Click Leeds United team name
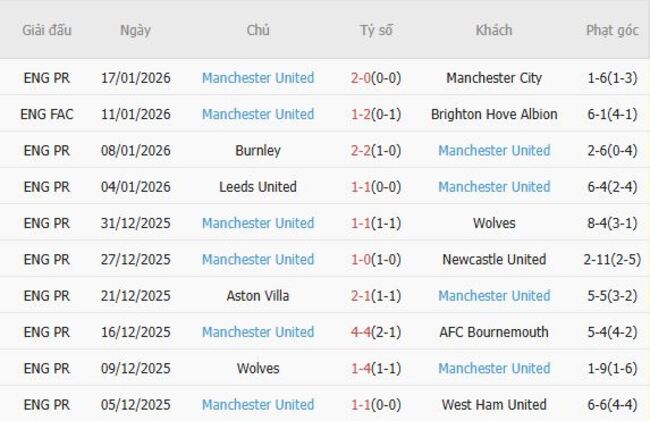 (257, 187)
